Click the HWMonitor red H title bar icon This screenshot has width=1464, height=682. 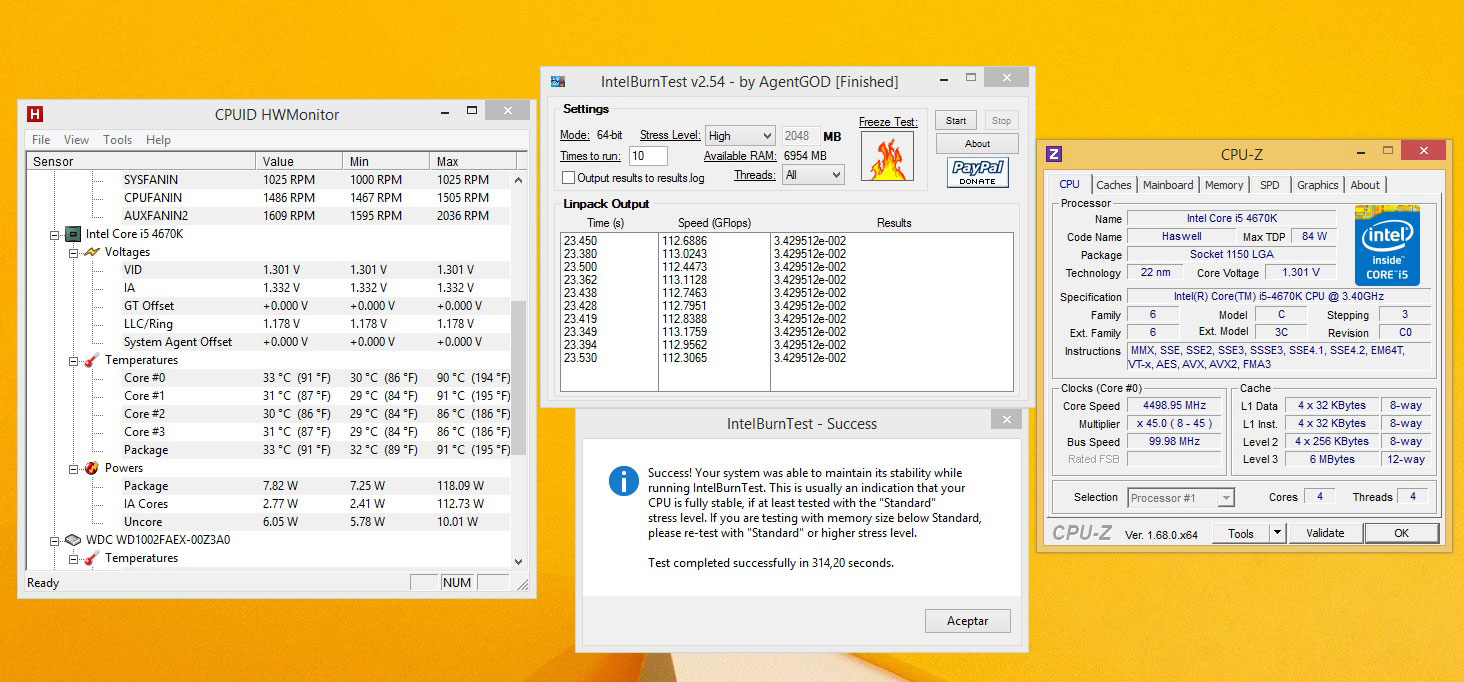coord(36,114)
